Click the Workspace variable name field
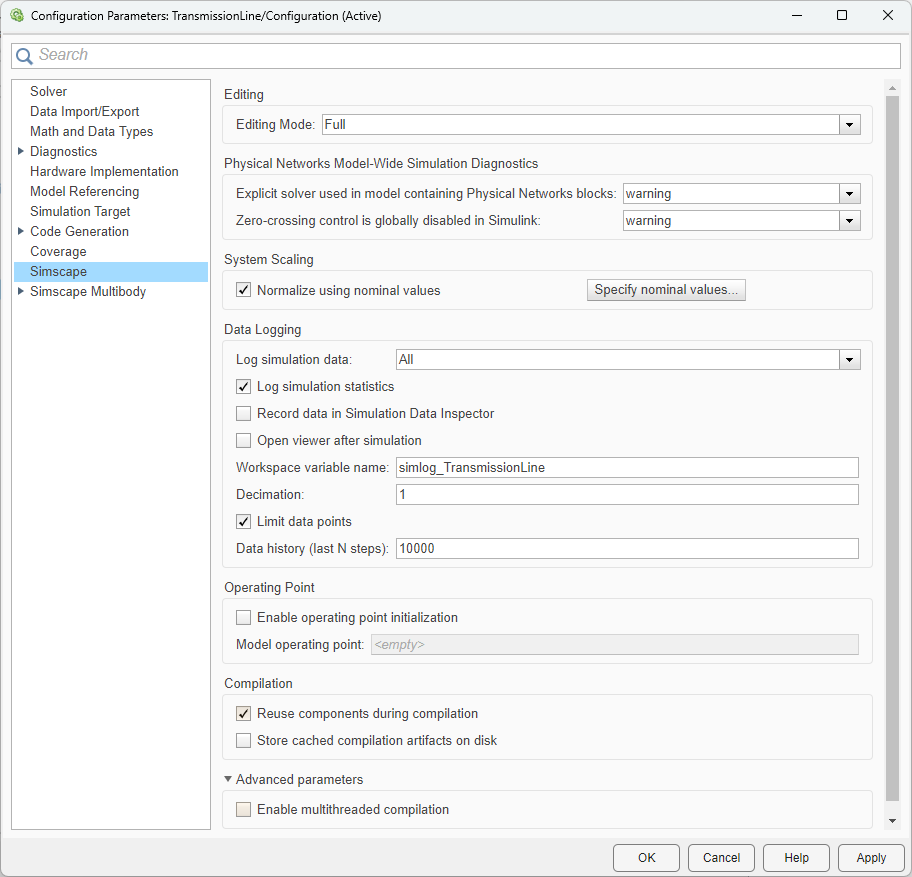 pyautogui.click(x=627, y=467)
